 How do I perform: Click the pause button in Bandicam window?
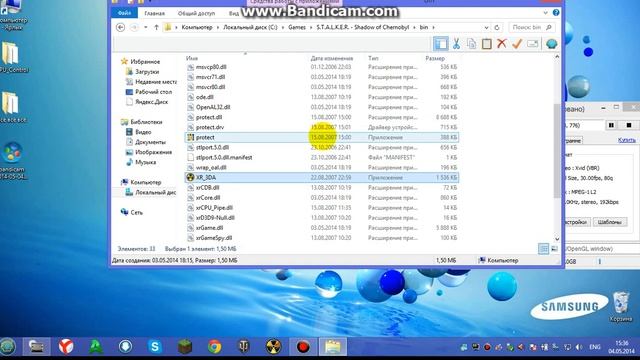611,125
